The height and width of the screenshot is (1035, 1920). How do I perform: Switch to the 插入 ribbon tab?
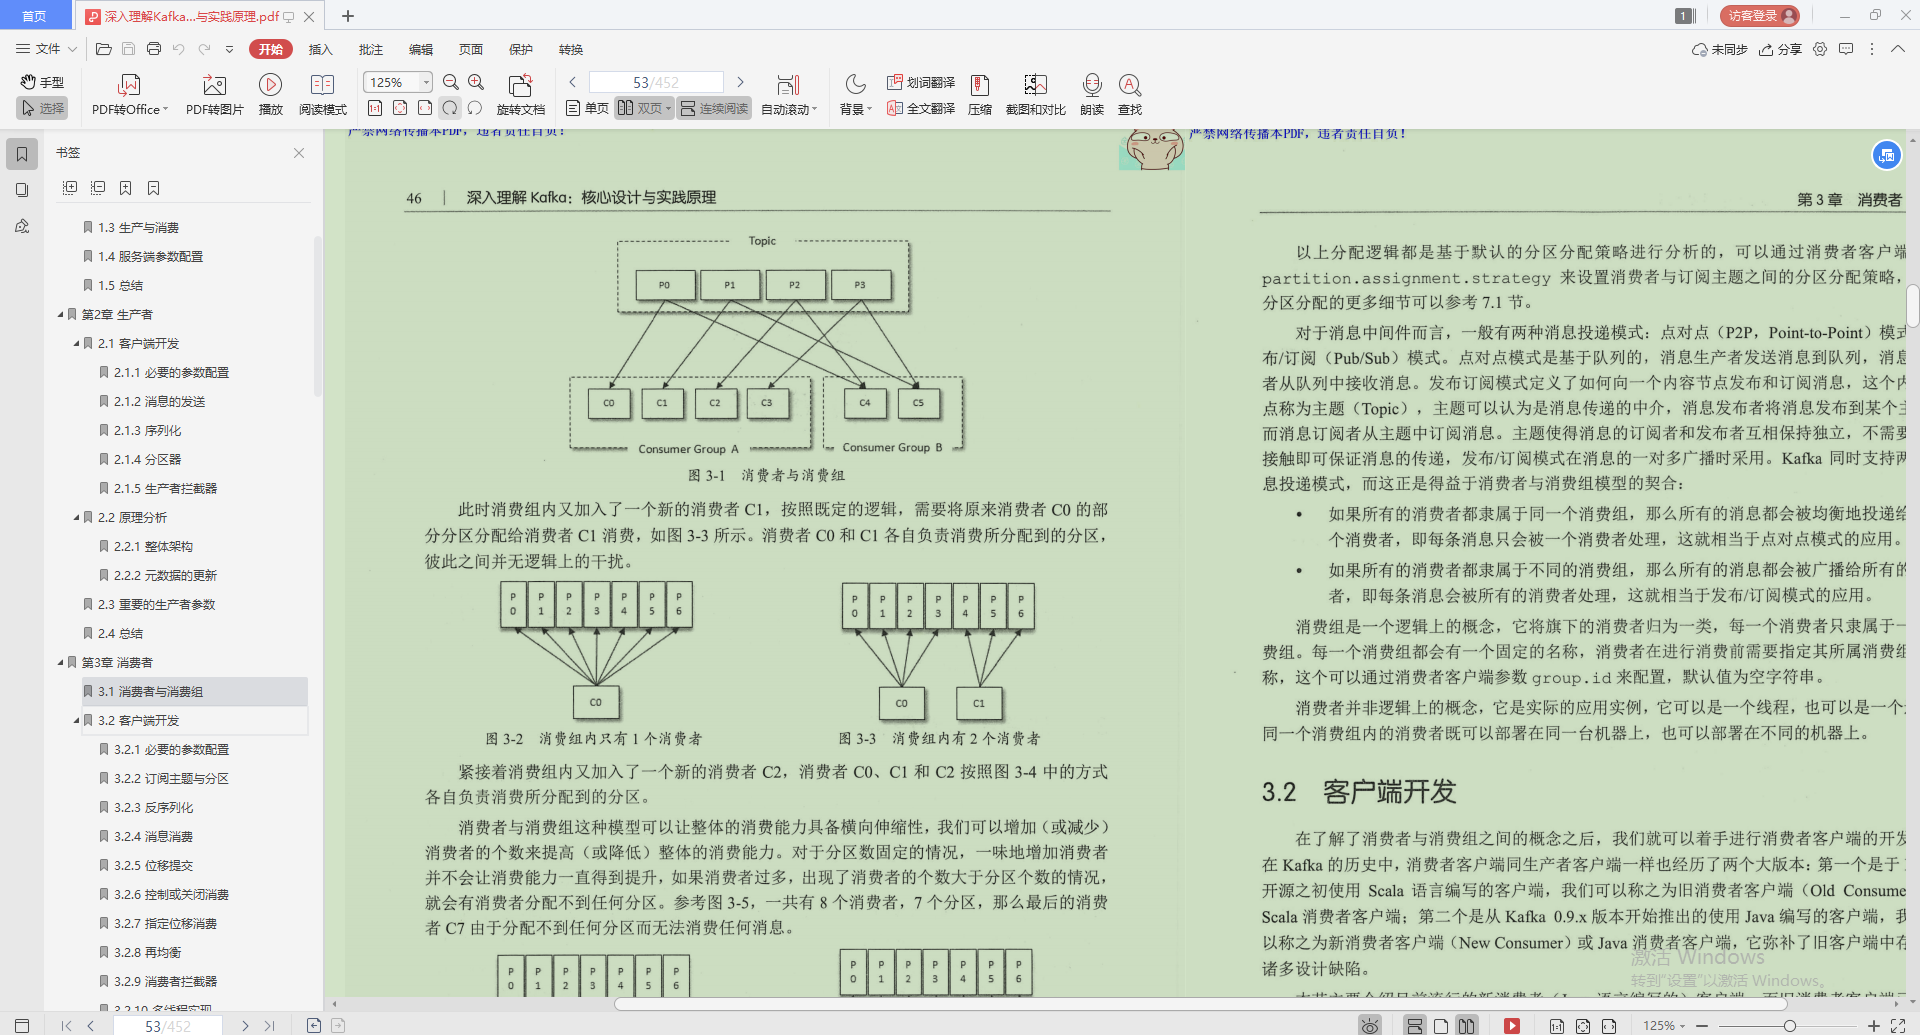(320, 48)
